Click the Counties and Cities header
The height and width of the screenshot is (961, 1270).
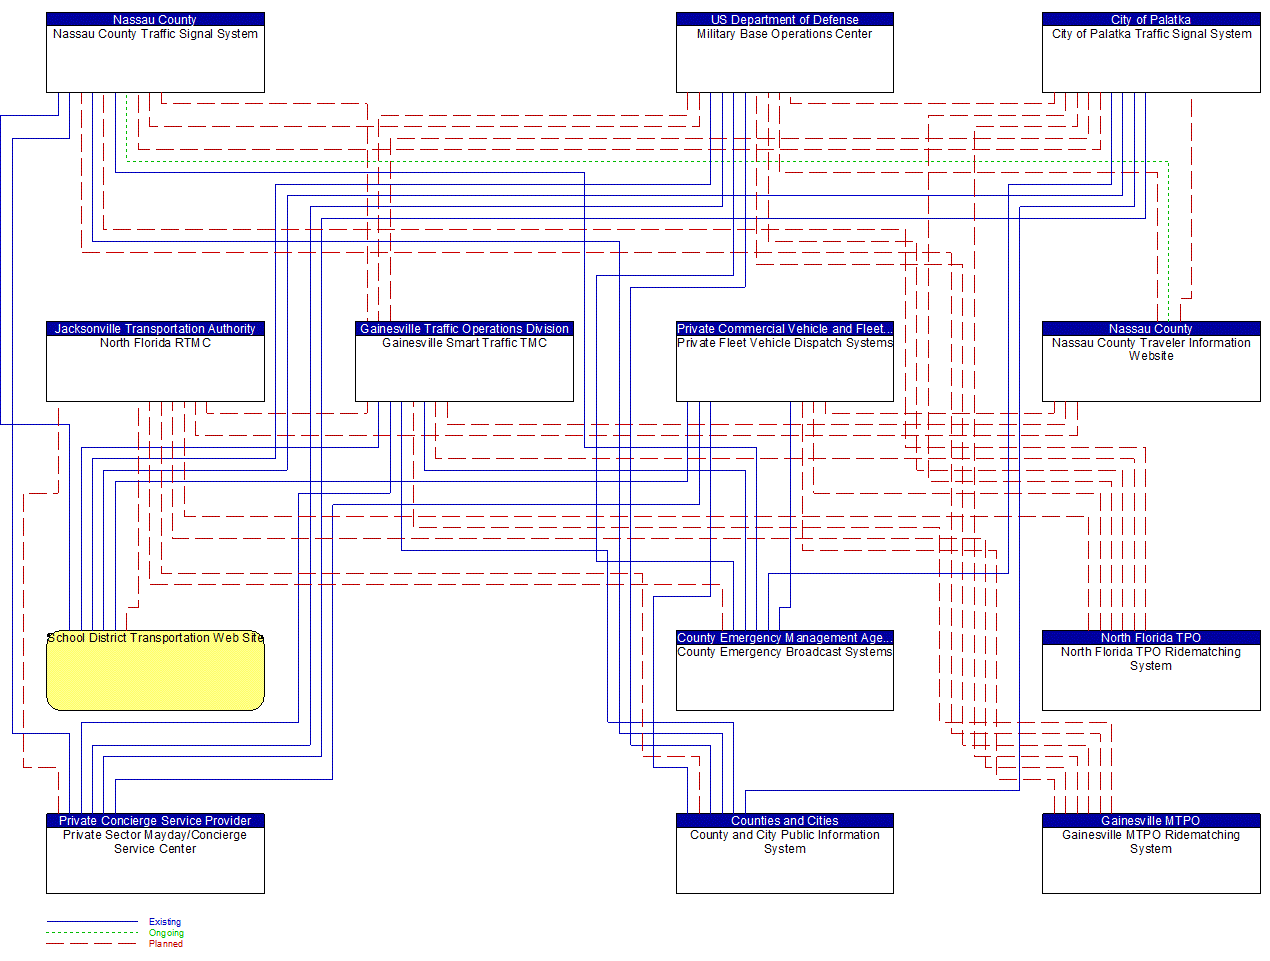(x=784, y=820)
